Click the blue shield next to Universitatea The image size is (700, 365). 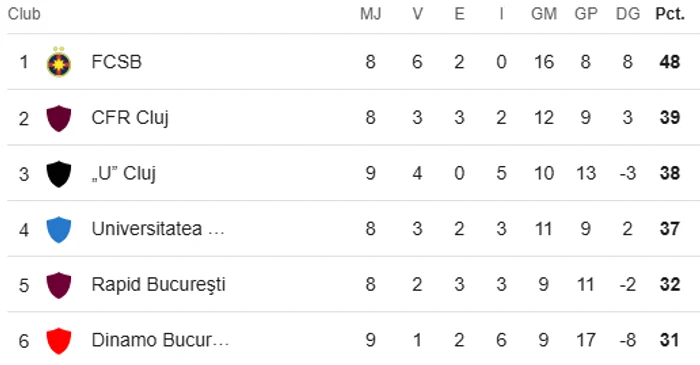[59, 229]
